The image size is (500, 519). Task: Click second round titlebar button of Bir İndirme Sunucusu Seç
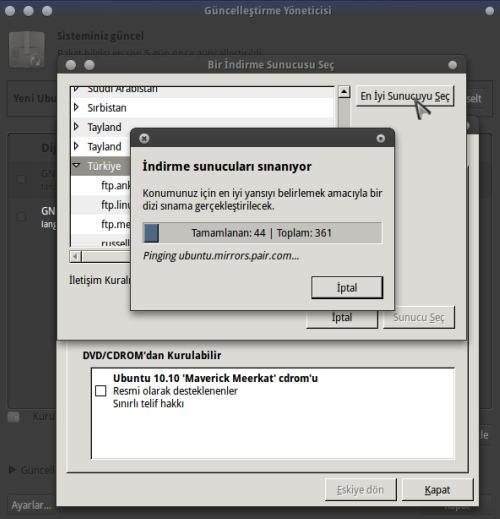(89, 65)
